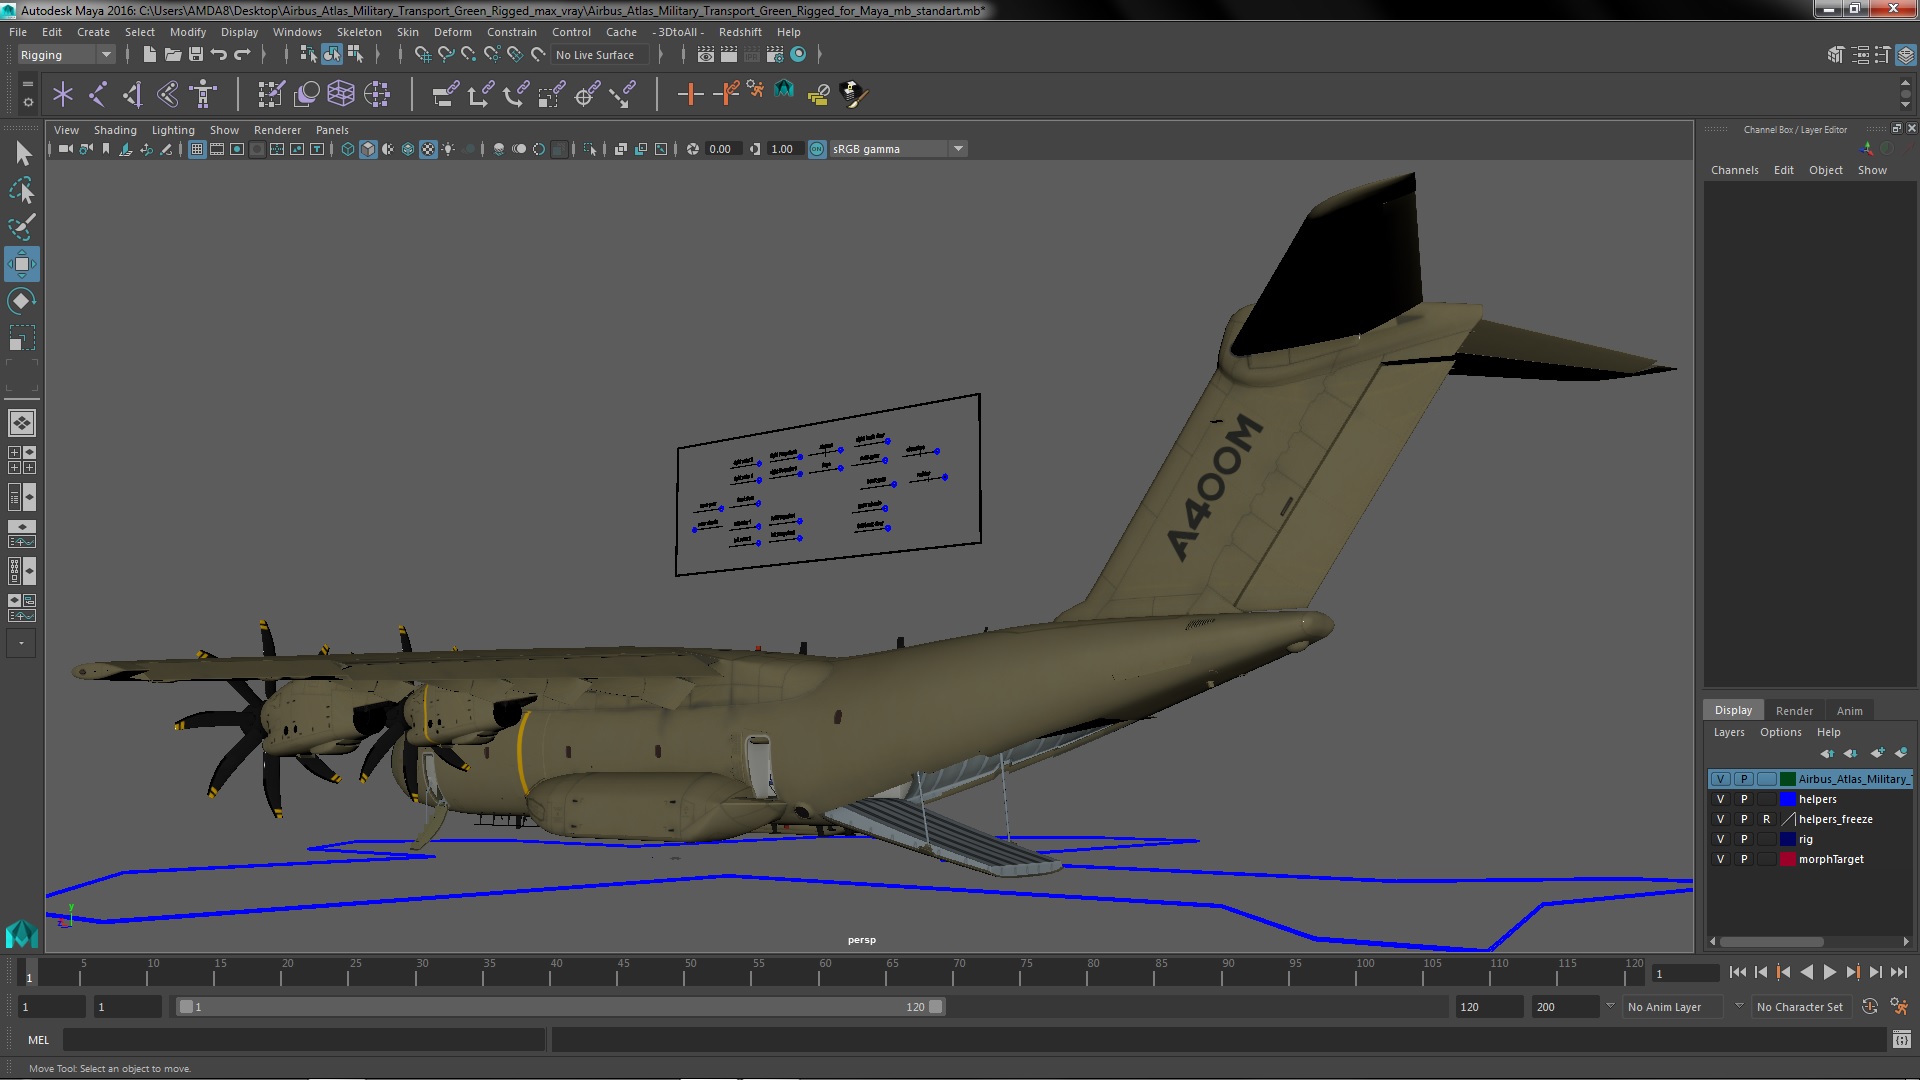Play the animation forwards
This screenshot has height=1080, width=1920.
1829,972
